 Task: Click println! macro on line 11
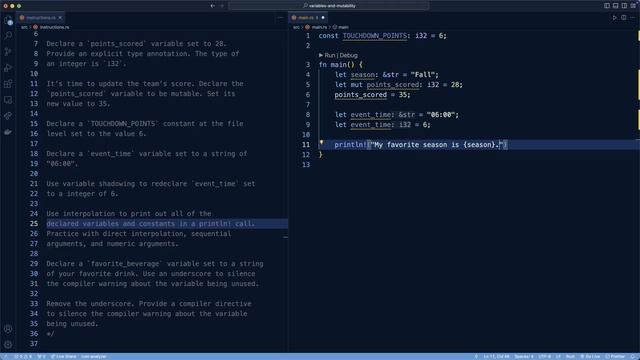[351, 144]
